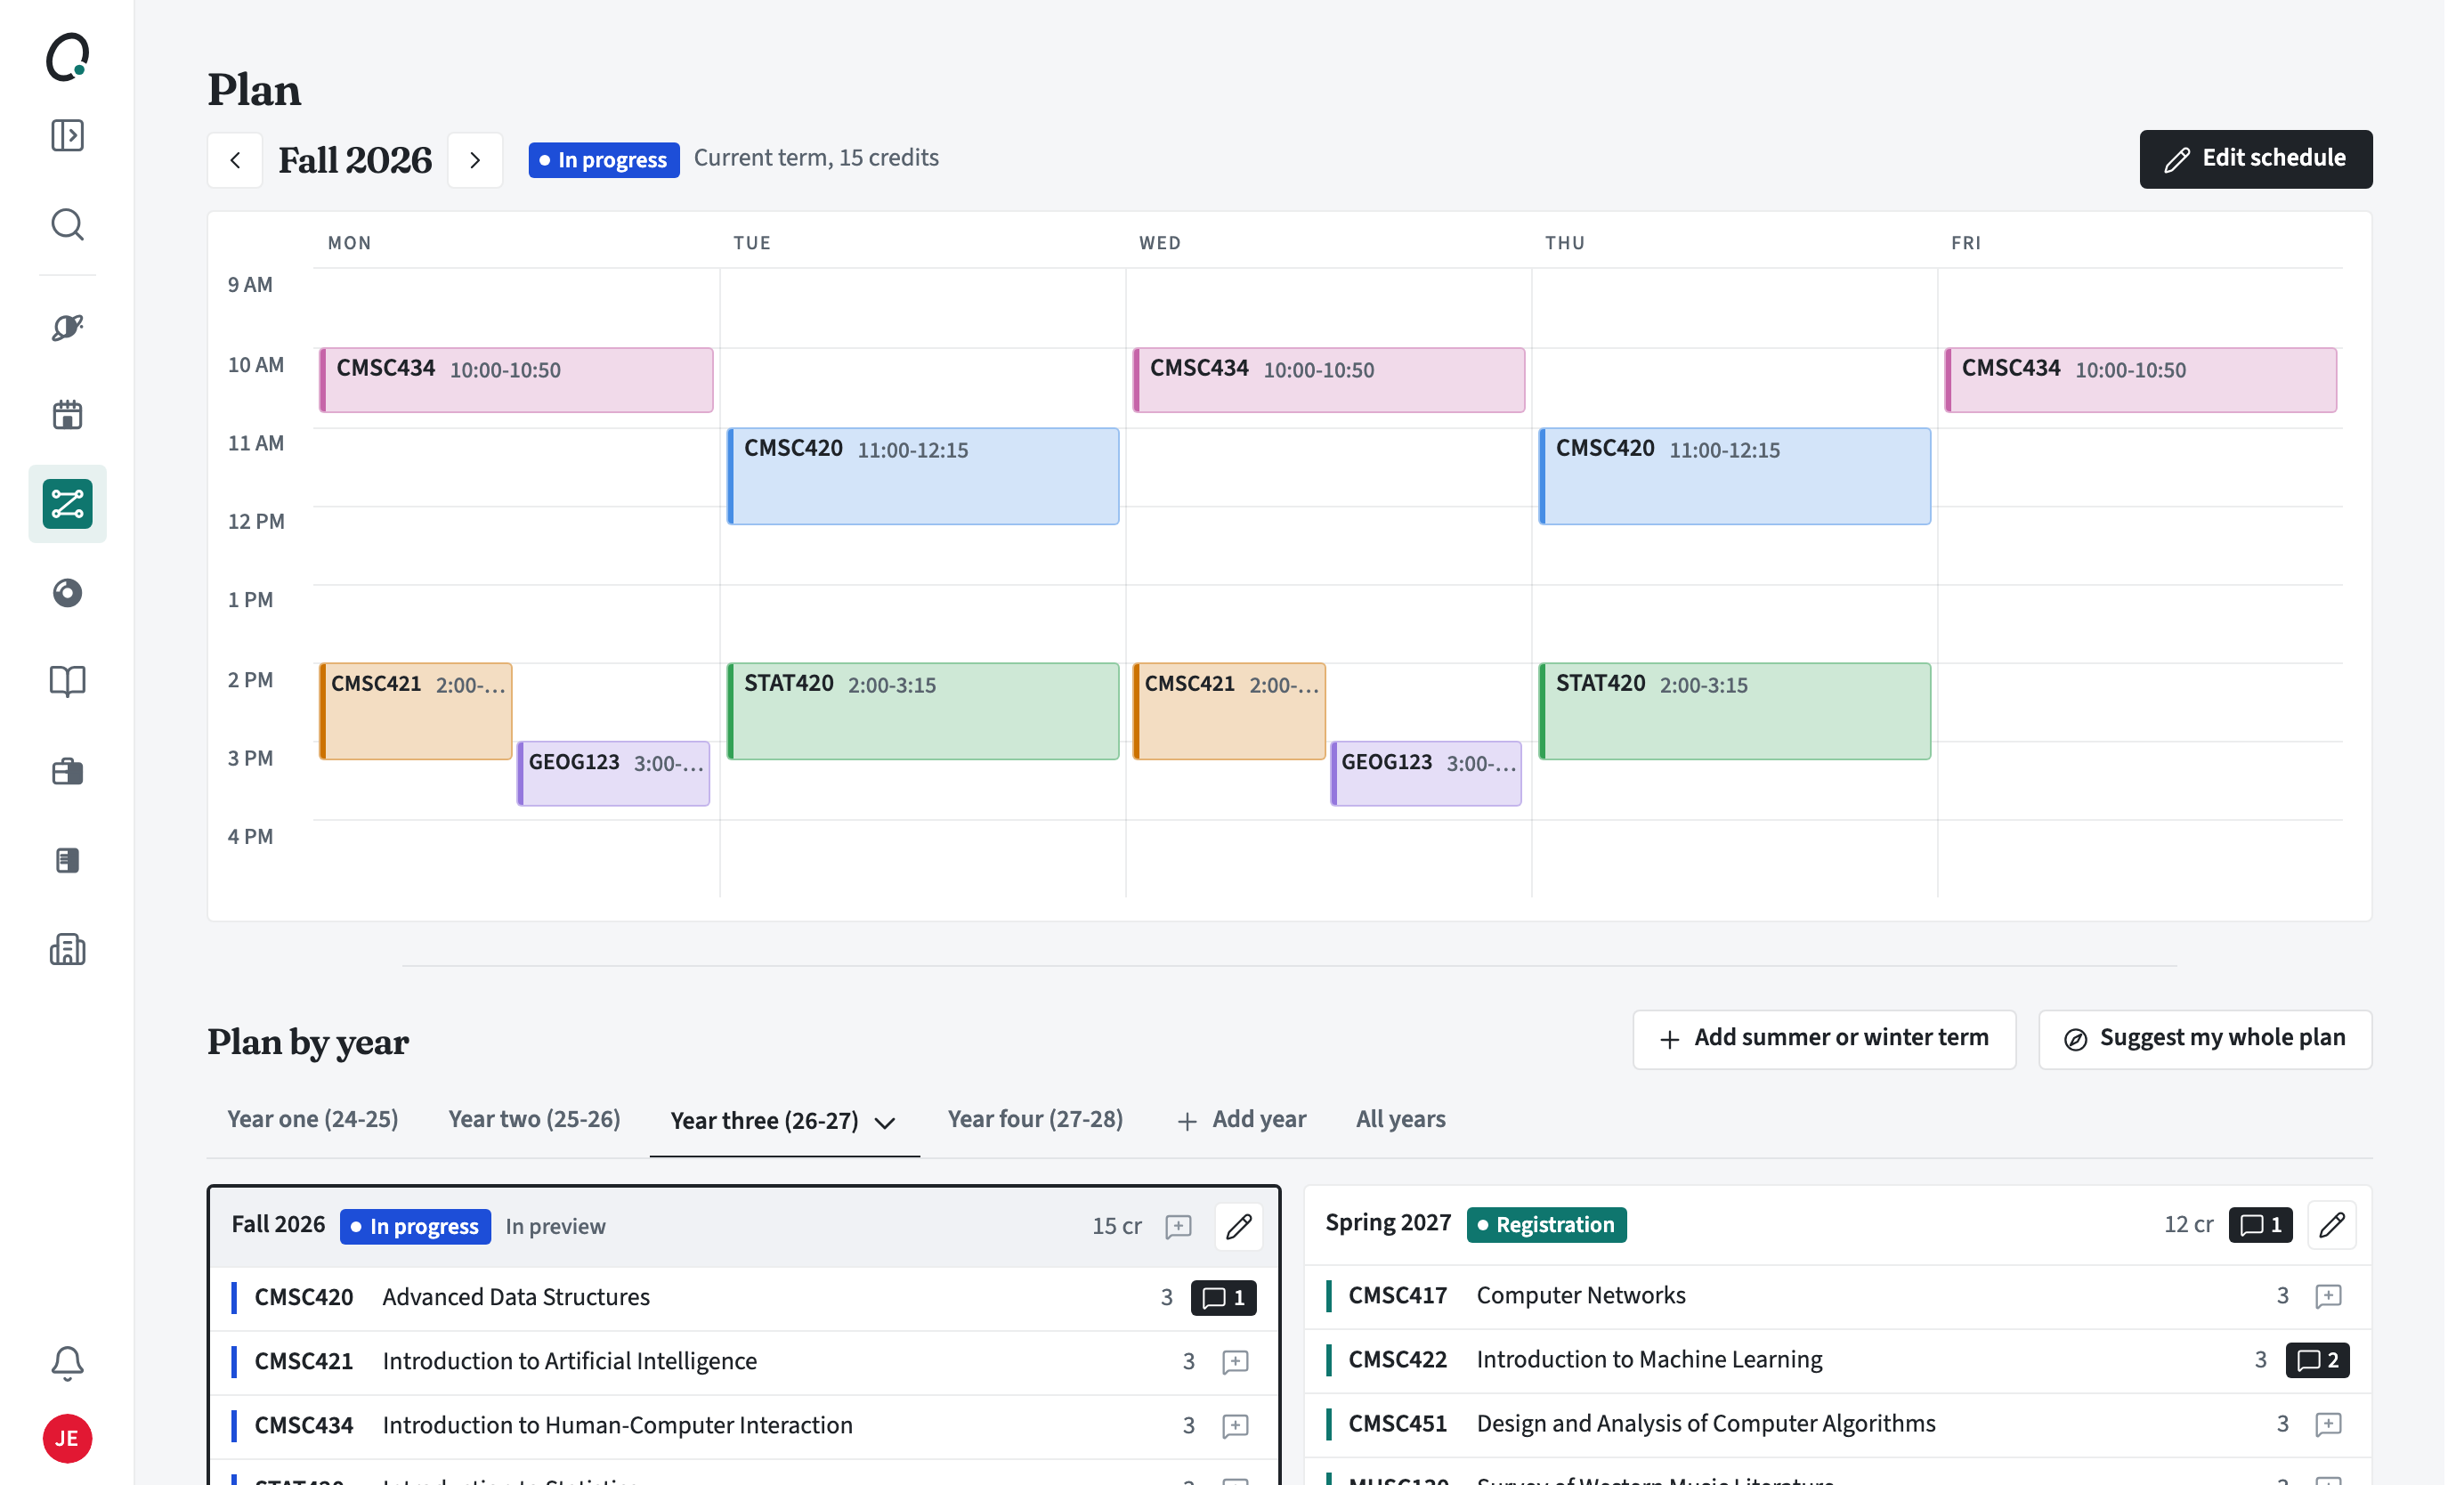Switch to the Year four (27-28) tab
Screen dimensions: 2464x1485
coord(1035,1119)
